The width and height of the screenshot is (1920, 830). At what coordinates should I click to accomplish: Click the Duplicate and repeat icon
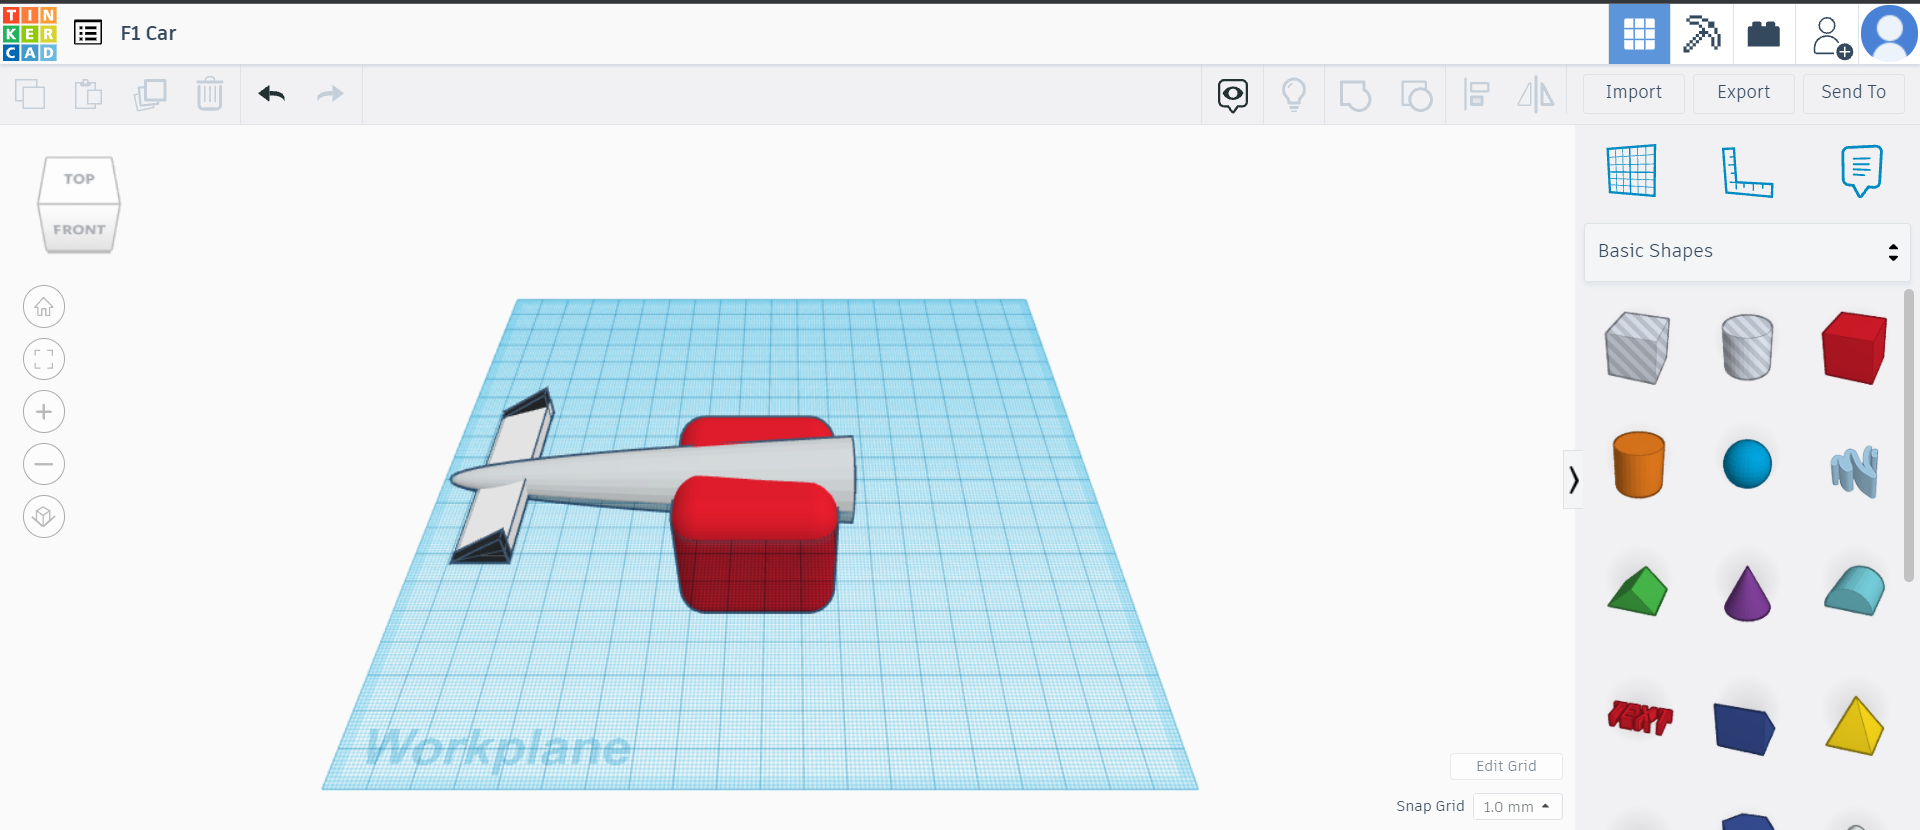(x=150, y=94)
